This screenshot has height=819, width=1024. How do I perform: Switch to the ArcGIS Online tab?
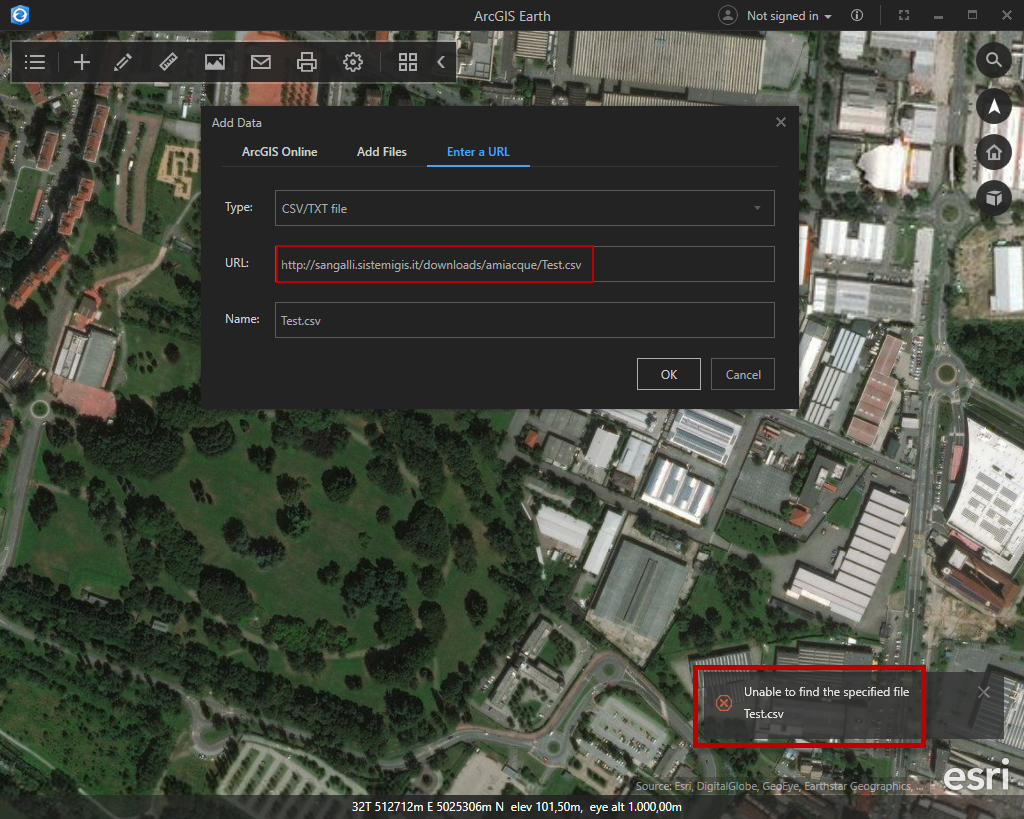(x=280, y=152)
